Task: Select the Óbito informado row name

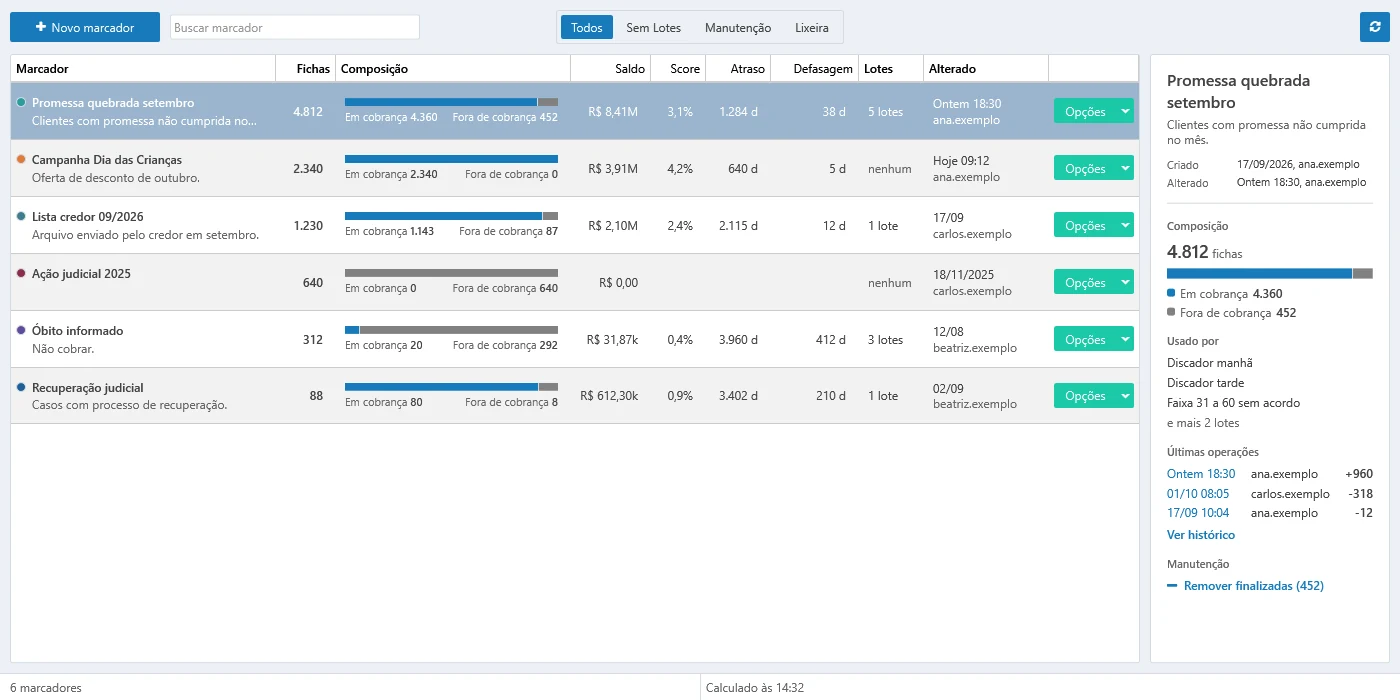Action: 78,331
